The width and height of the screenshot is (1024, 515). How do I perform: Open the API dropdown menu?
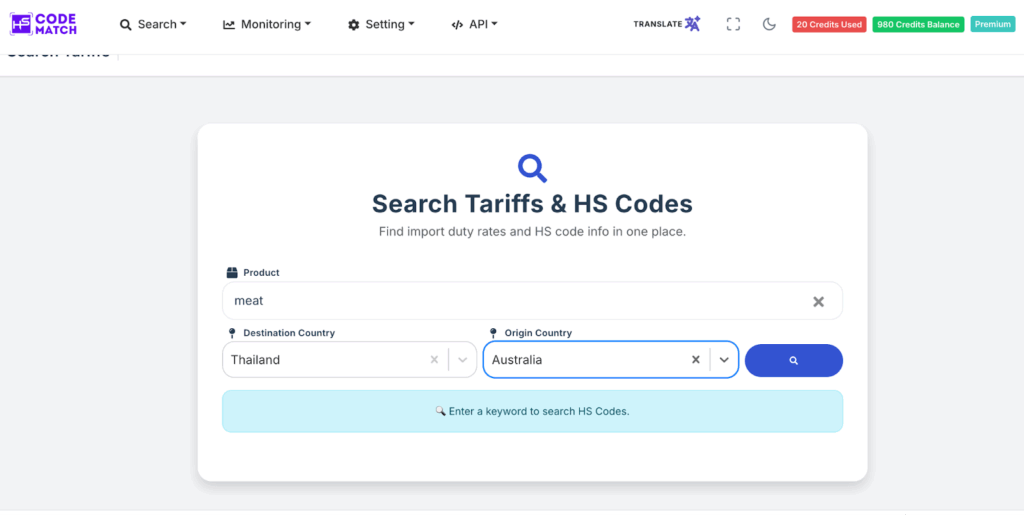[474, 24]
